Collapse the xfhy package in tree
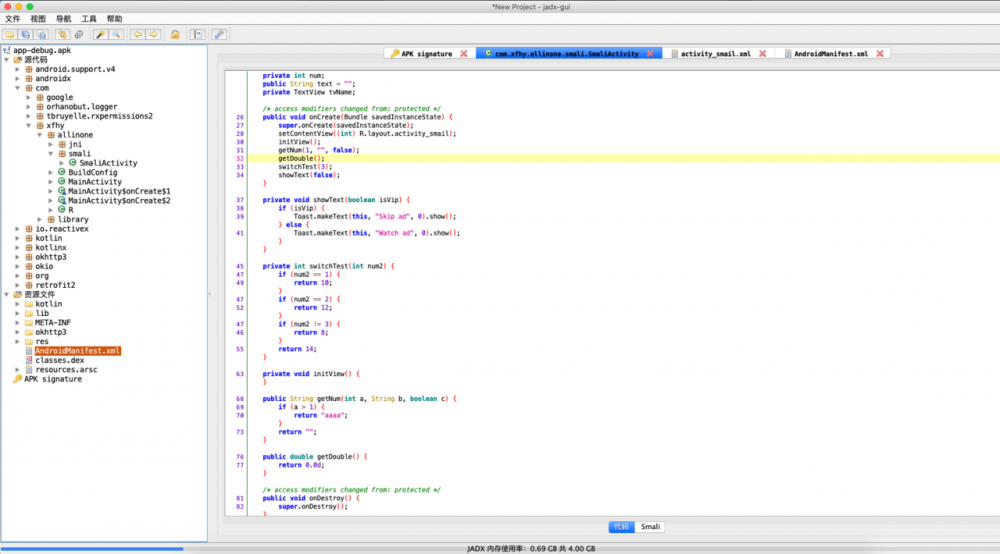The width and height of the screenshot is (1000, 554). pyautogui.click(x=29, y=125)
